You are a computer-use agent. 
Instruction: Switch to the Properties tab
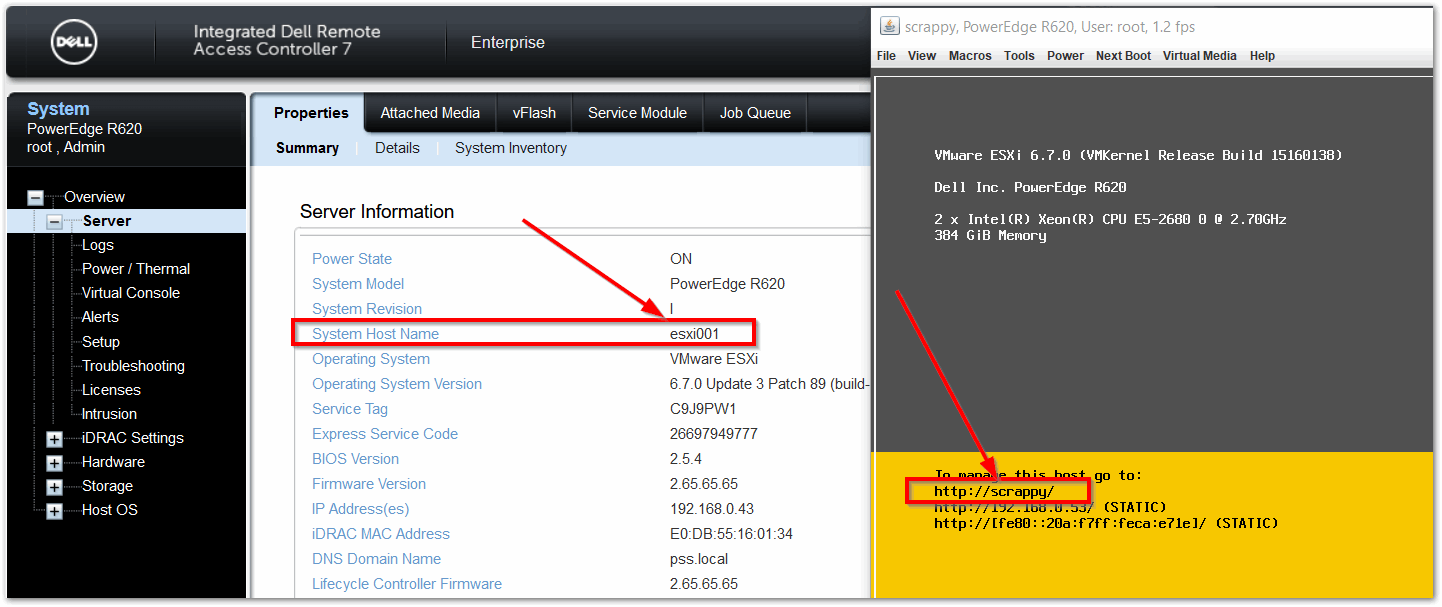(x=311, y=113)
